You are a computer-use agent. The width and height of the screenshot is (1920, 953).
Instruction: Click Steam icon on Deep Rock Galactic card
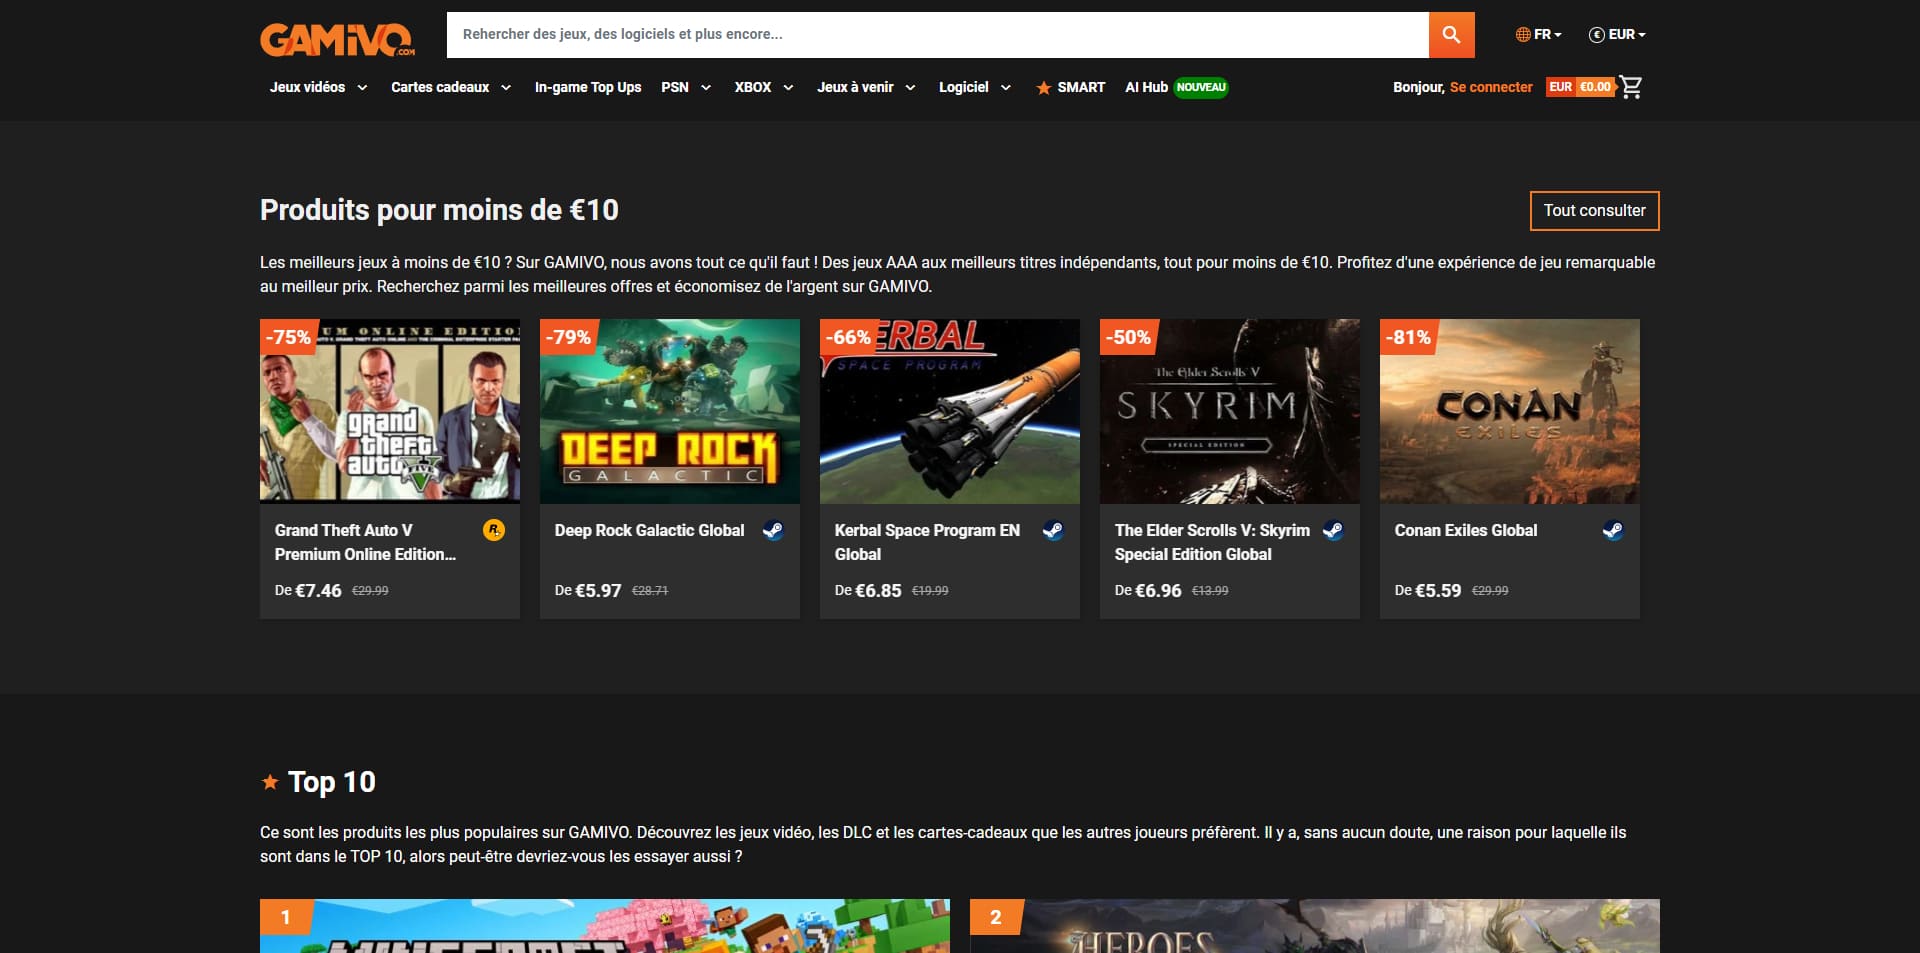point(773,530)
